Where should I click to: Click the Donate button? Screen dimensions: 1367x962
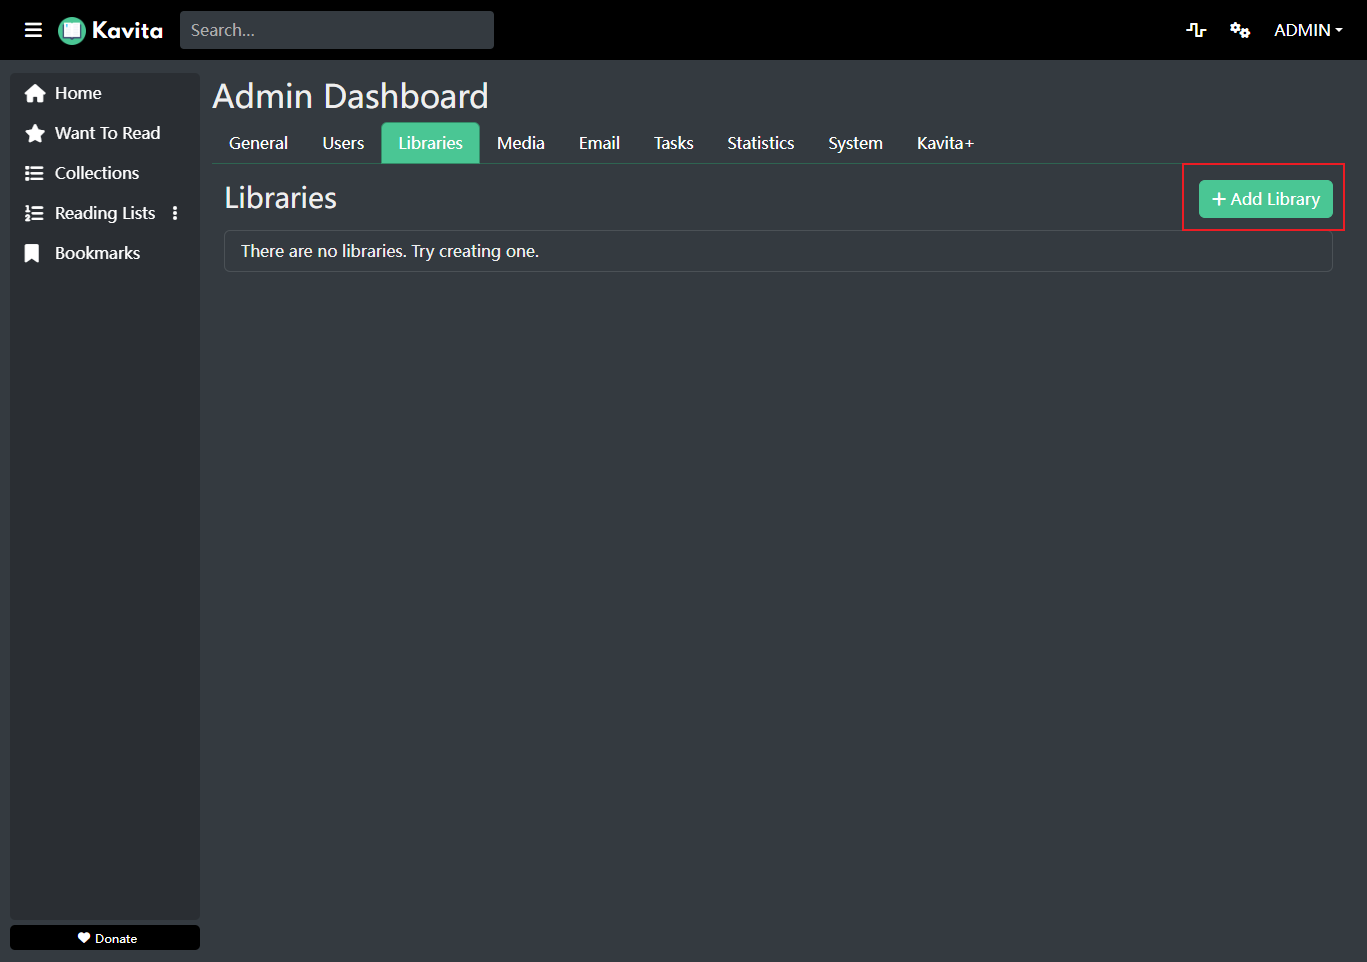click(x=105, y=938)
